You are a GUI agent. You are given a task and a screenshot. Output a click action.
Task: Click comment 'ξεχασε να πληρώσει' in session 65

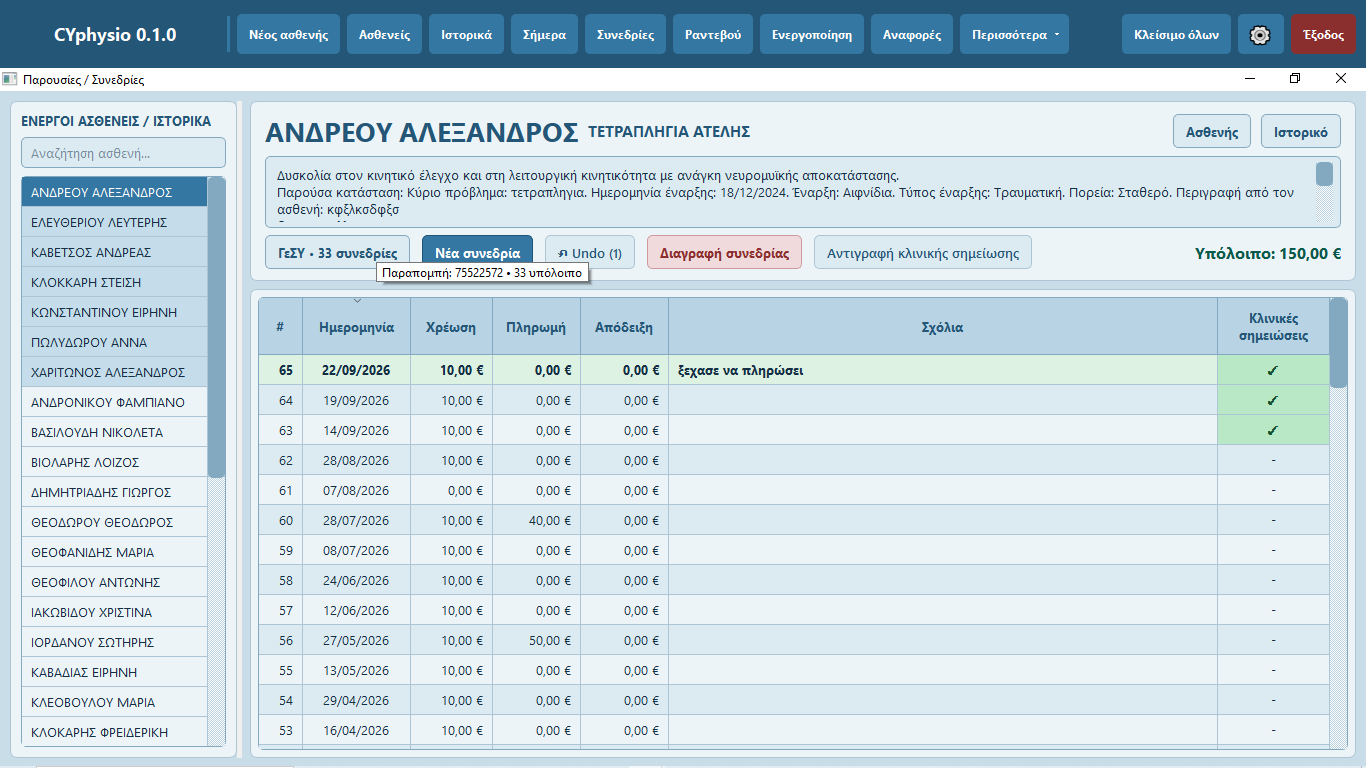(741, 371)
